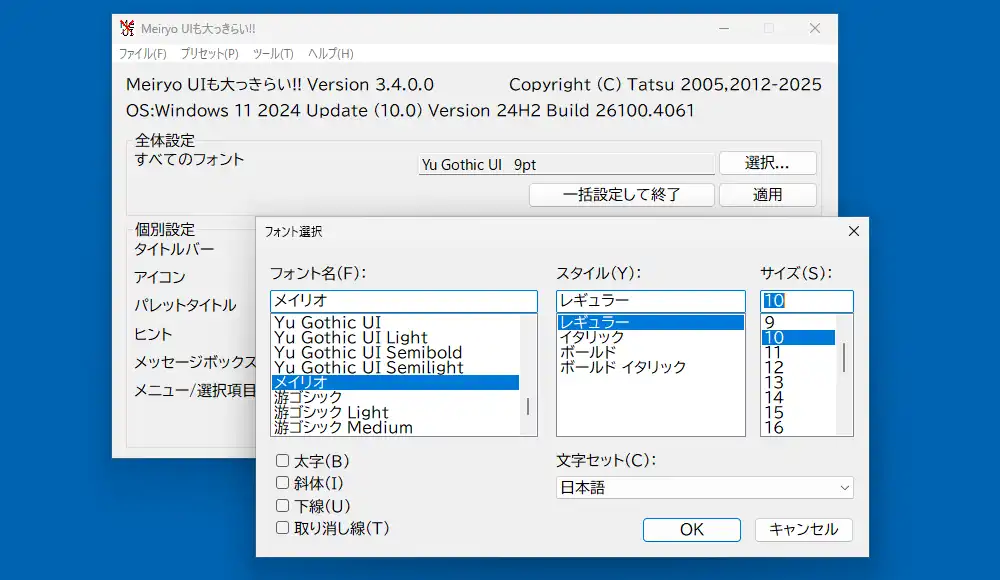Open the ヘルプ(H) menu
Image resolution: width=1000 pixels, height=580 pixels.
(330, 54)
